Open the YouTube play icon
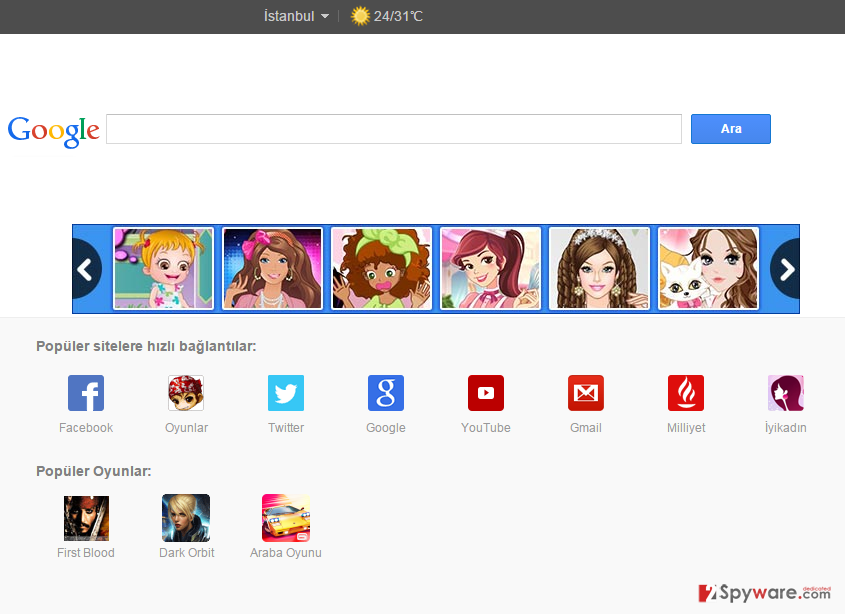This screenshot has height=614, width=845. (486, 393)
